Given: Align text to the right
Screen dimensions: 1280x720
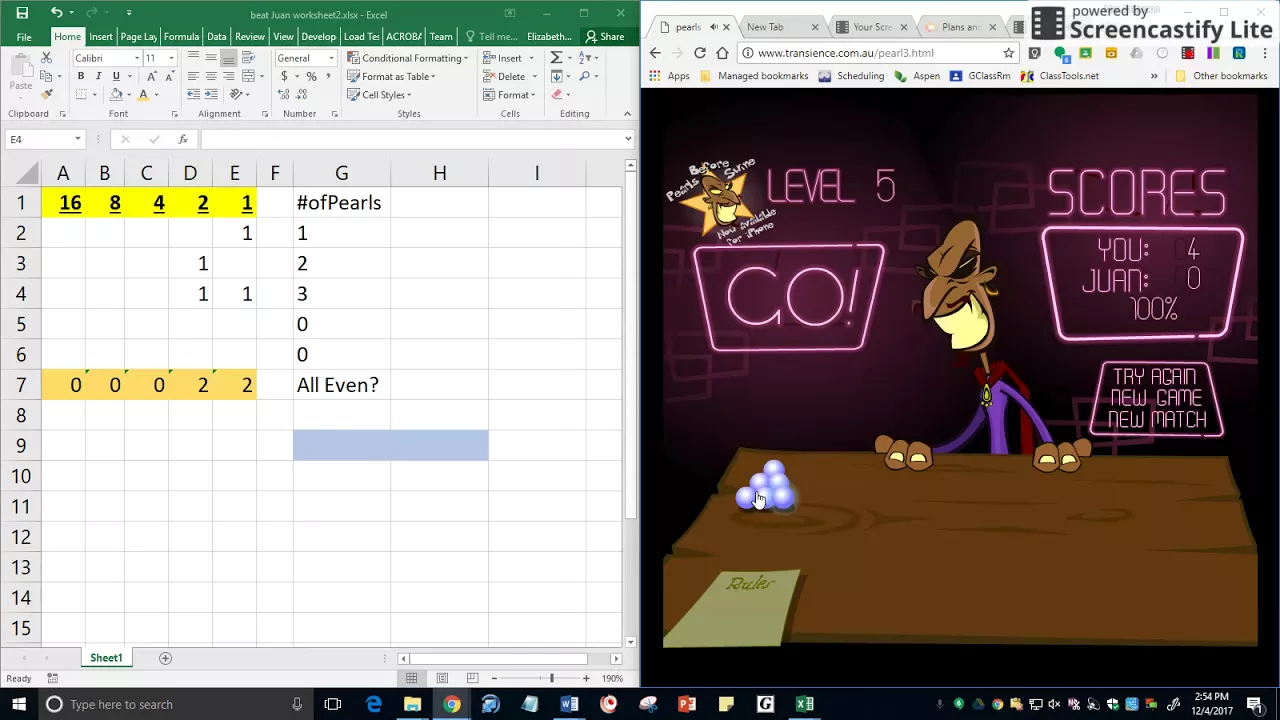Looking at the screenshot, I should [229, 76].
